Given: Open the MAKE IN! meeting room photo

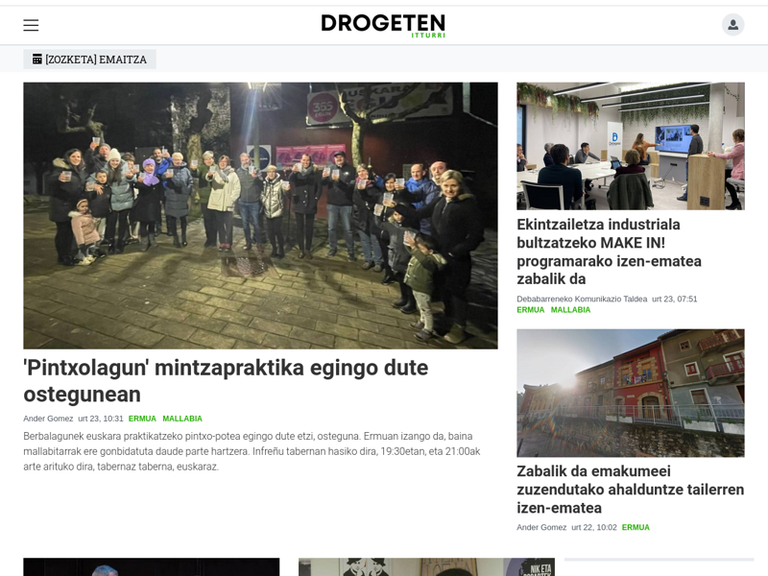Looking at the screenshot, I should click(630, 146).
